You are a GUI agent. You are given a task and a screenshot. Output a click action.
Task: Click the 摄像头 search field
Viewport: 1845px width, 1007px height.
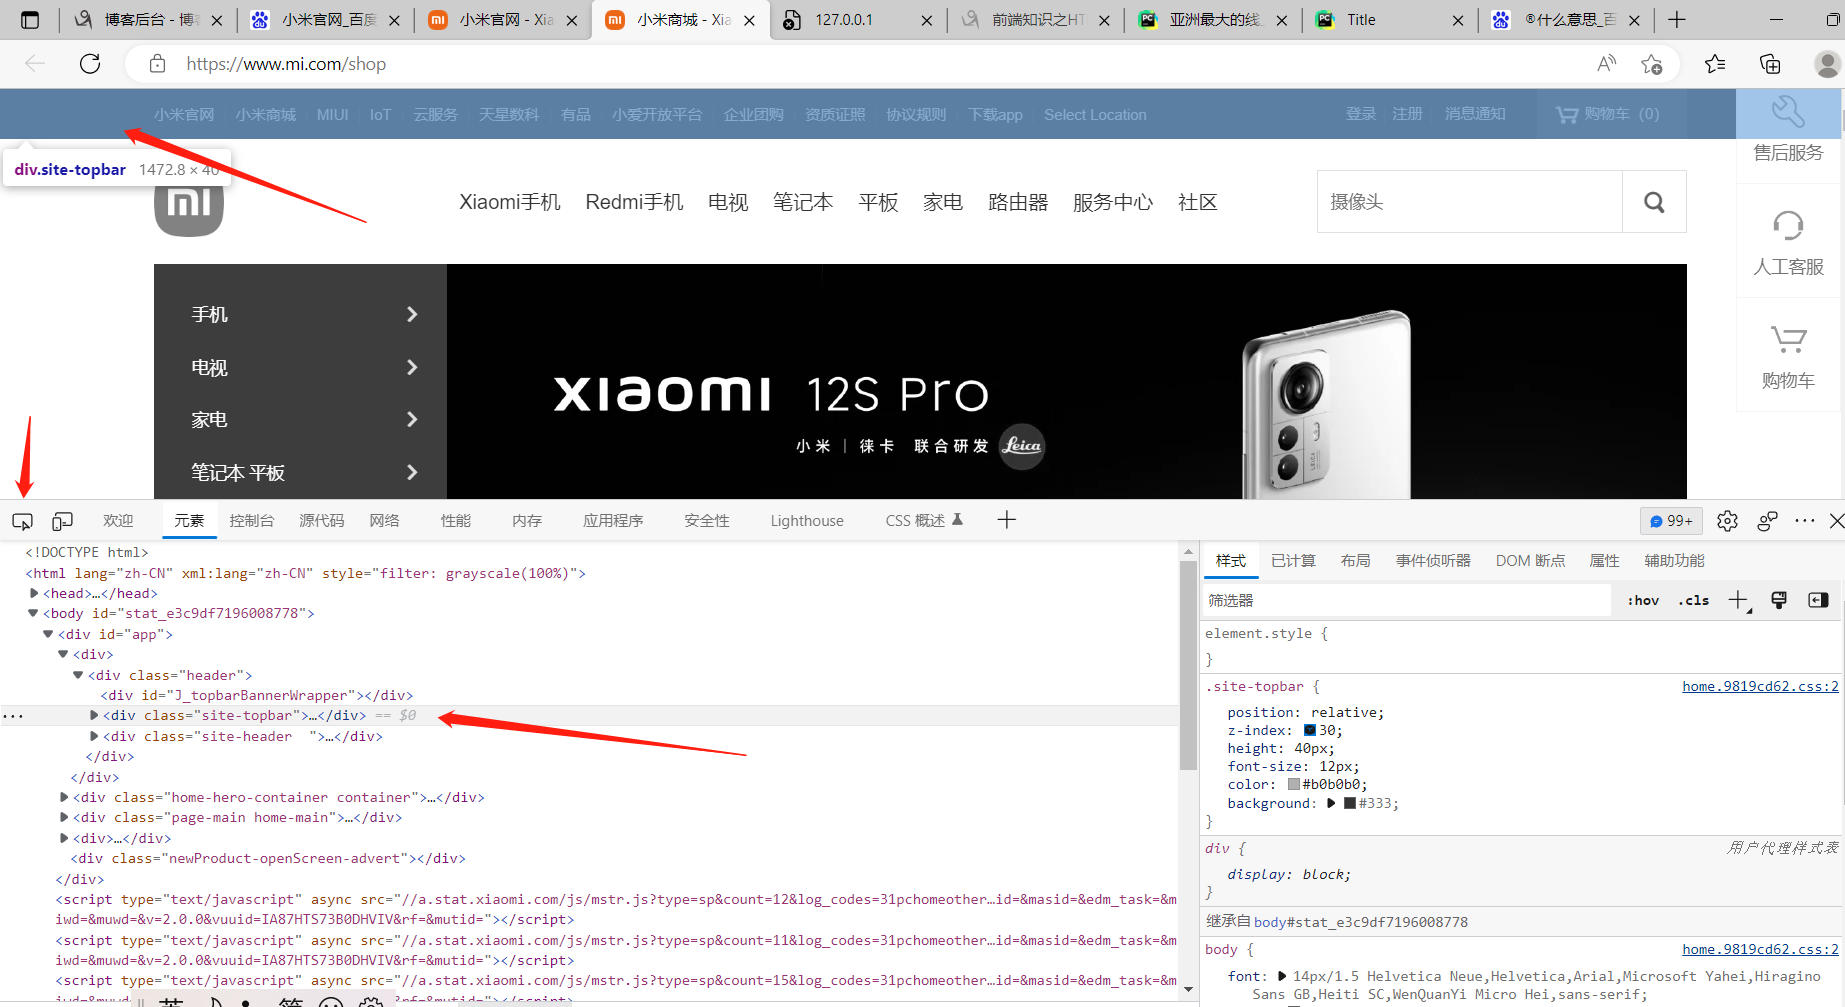[1470, 202]
